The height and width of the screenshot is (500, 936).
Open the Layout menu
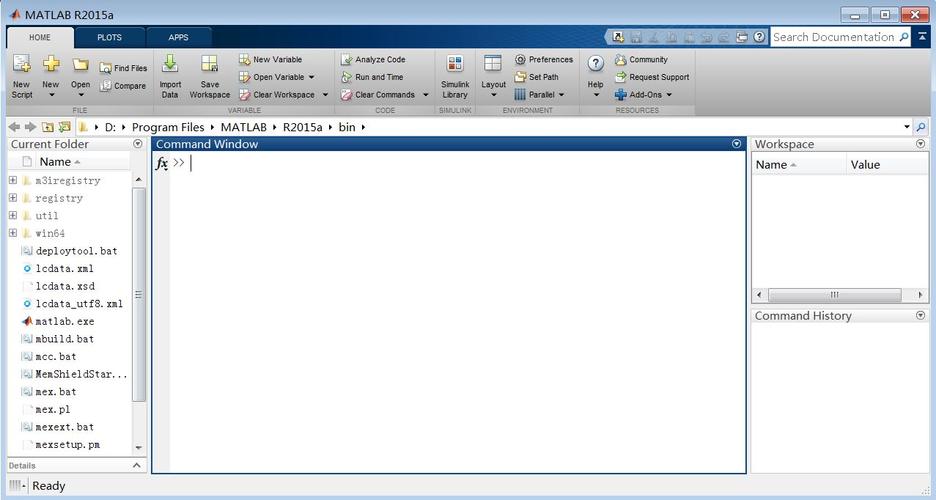pyautogui.click(x=493, y=76)
